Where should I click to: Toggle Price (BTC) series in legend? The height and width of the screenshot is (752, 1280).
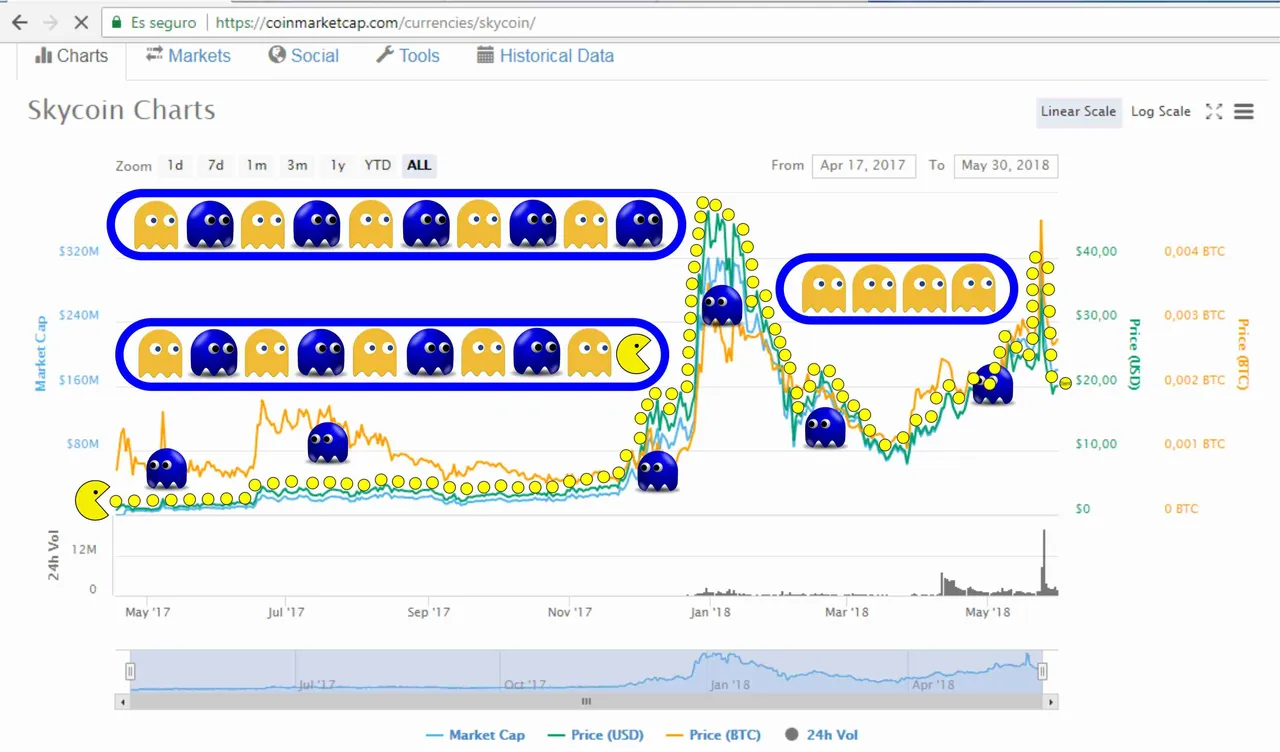point(713,735)
